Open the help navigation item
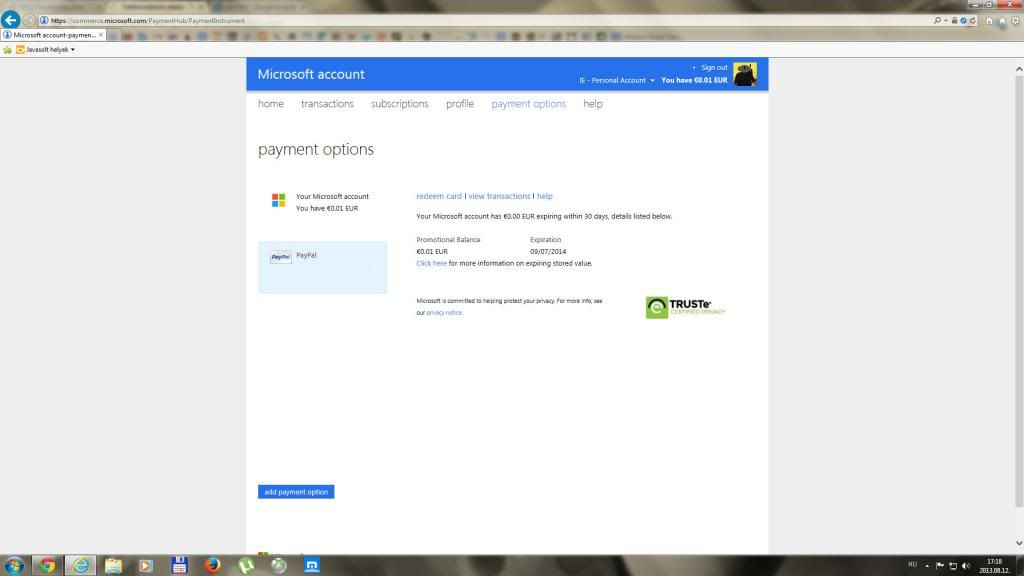This screenshot has height=576, width=1024. pos(593,104)
